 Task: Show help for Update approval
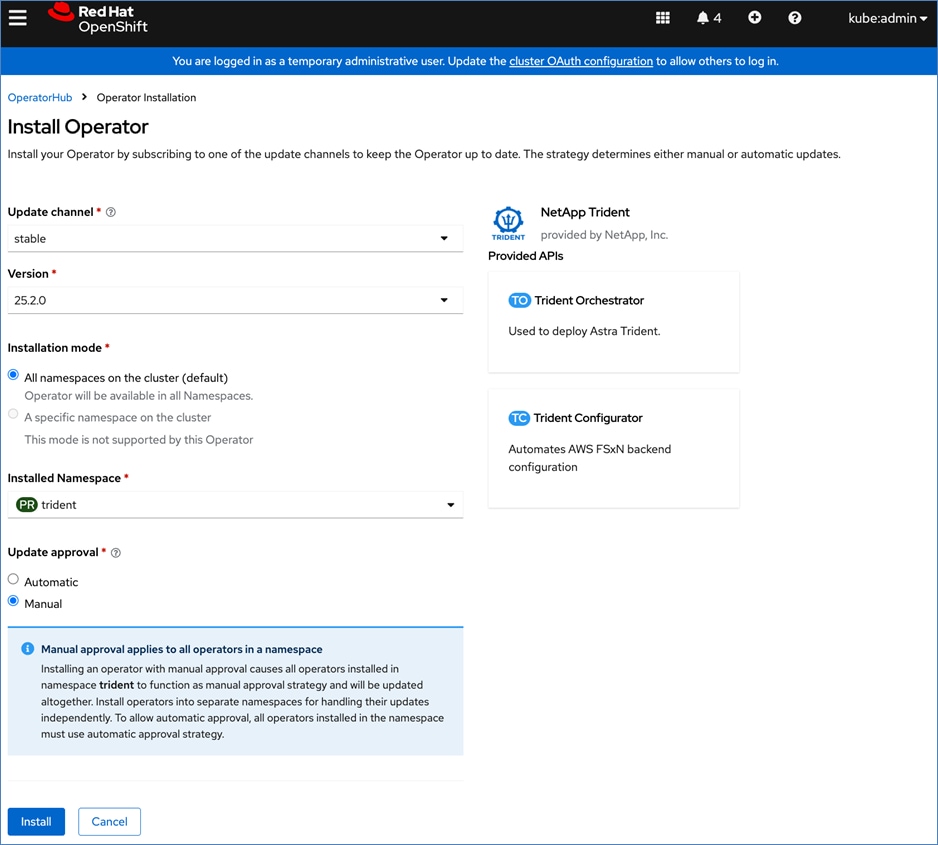[116, 553]
